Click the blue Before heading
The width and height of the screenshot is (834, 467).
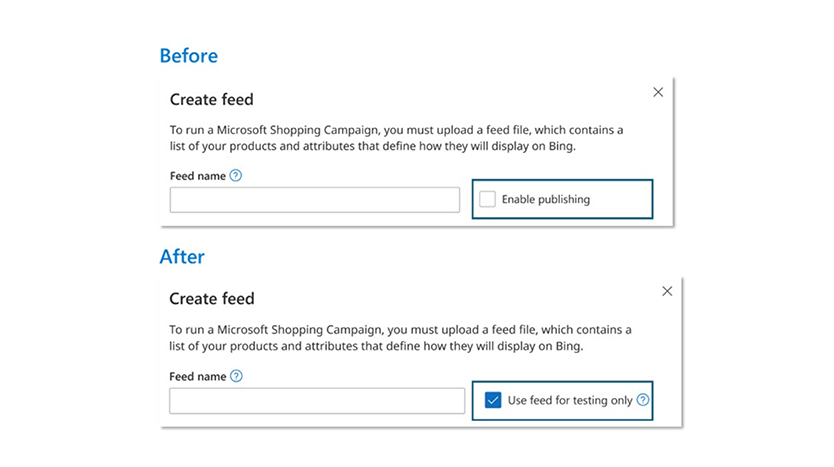pyautogui.click(x=188, y=56)
